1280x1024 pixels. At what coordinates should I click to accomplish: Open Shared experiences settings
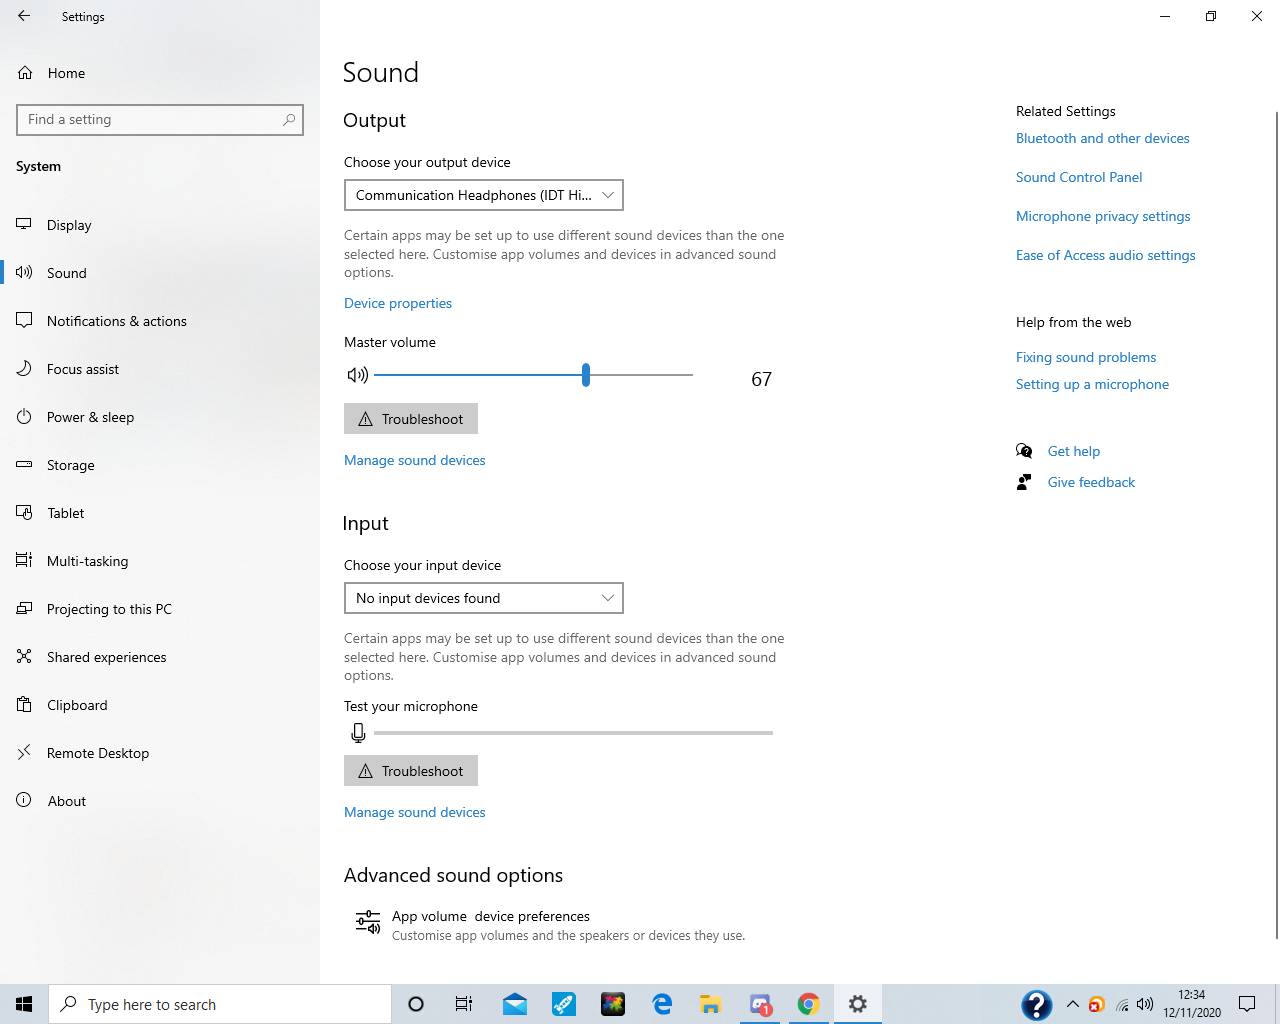(160, 657)
